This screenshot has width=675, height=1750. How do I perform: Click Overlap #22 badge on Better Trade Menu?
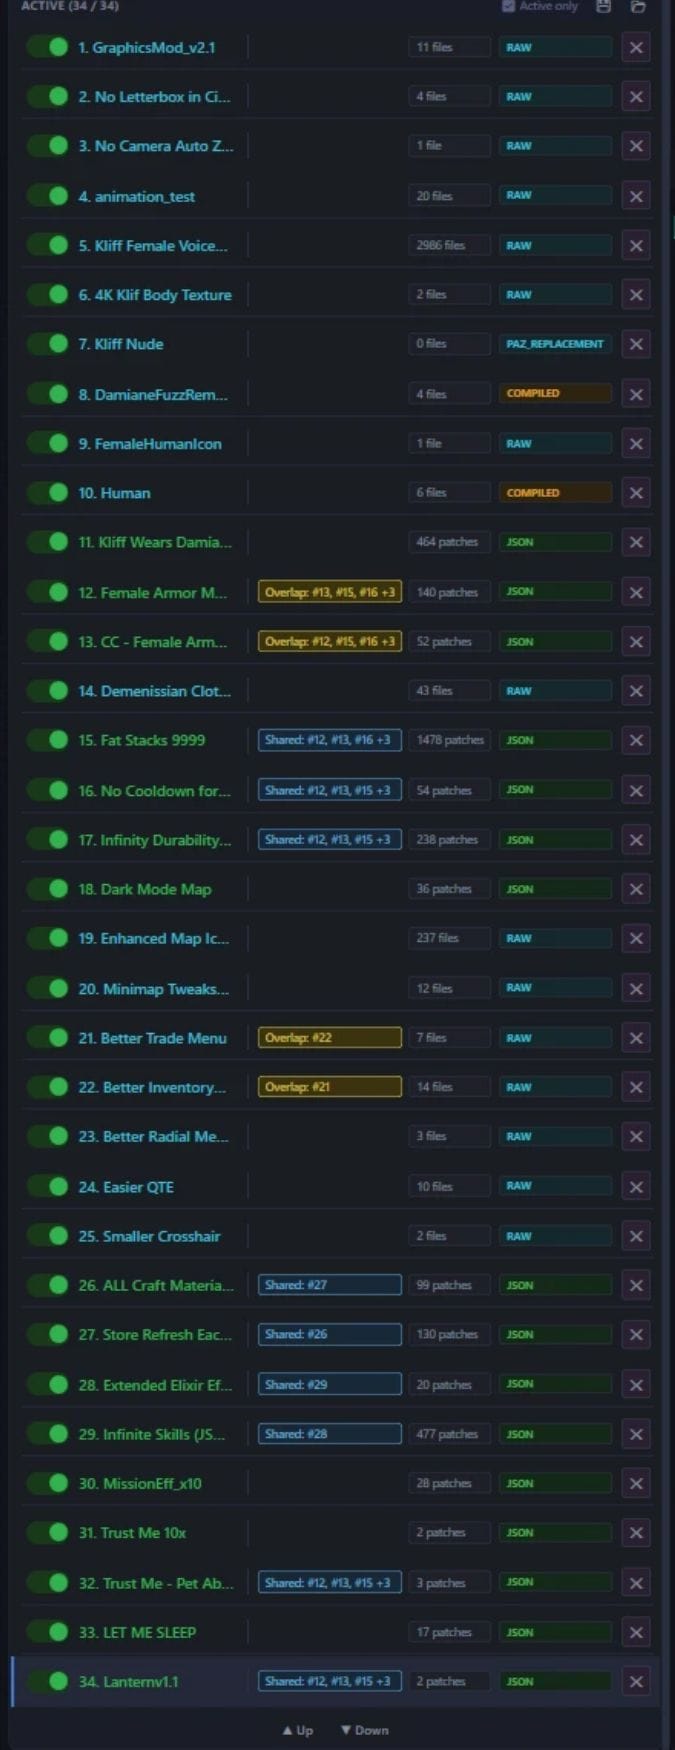pos(329,1038)
